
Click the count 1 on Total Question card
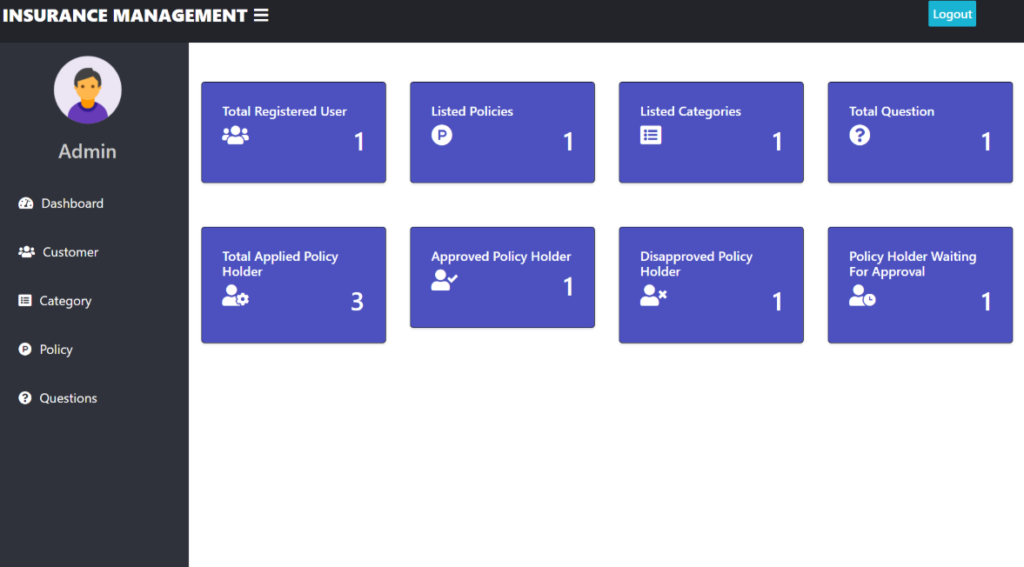pyautogui.click(x=986, y=142)
